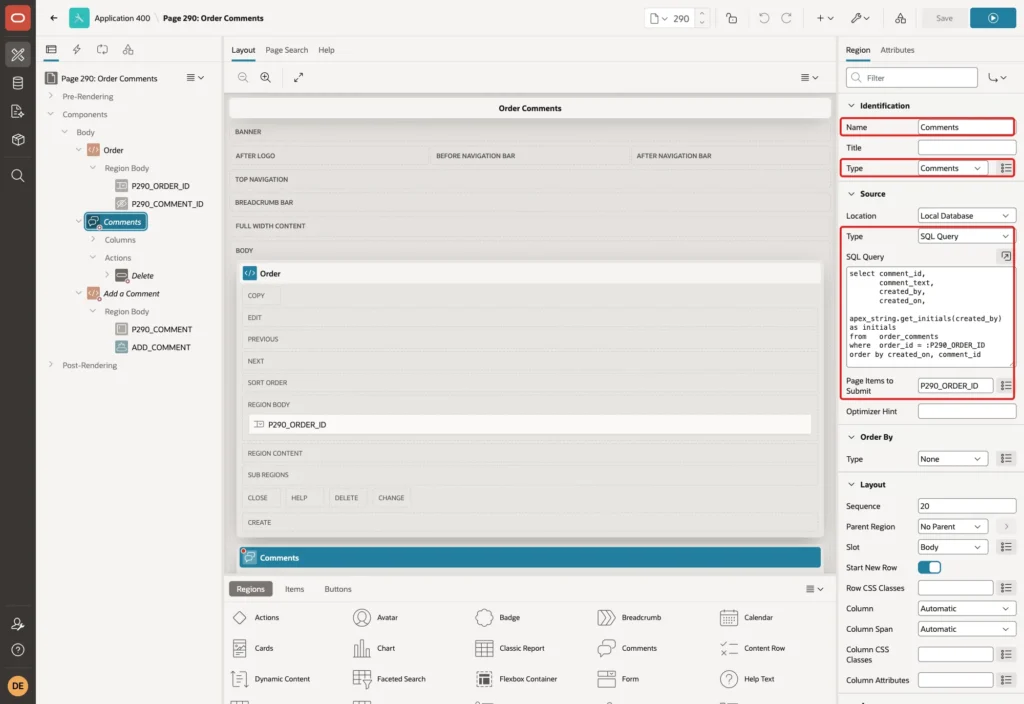Image resolution: width=1024 pixels, height=704 pixels.
Task: Zoom in the layout view
Action: coord(266,77)
